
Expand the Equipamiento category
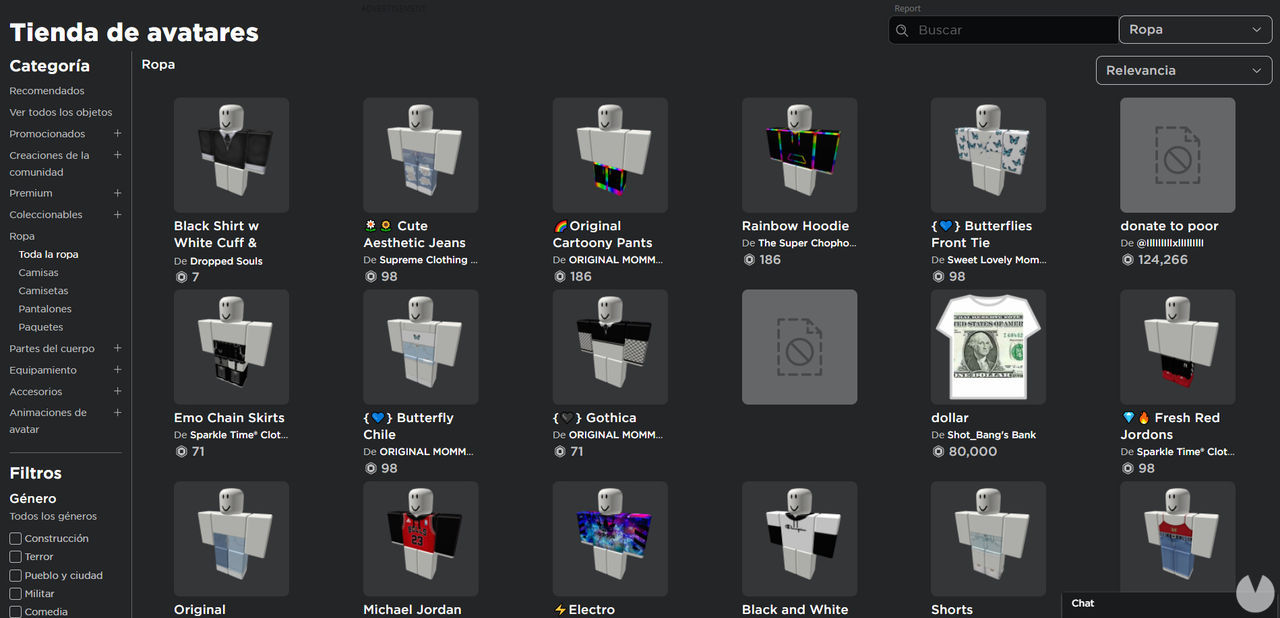117,370
